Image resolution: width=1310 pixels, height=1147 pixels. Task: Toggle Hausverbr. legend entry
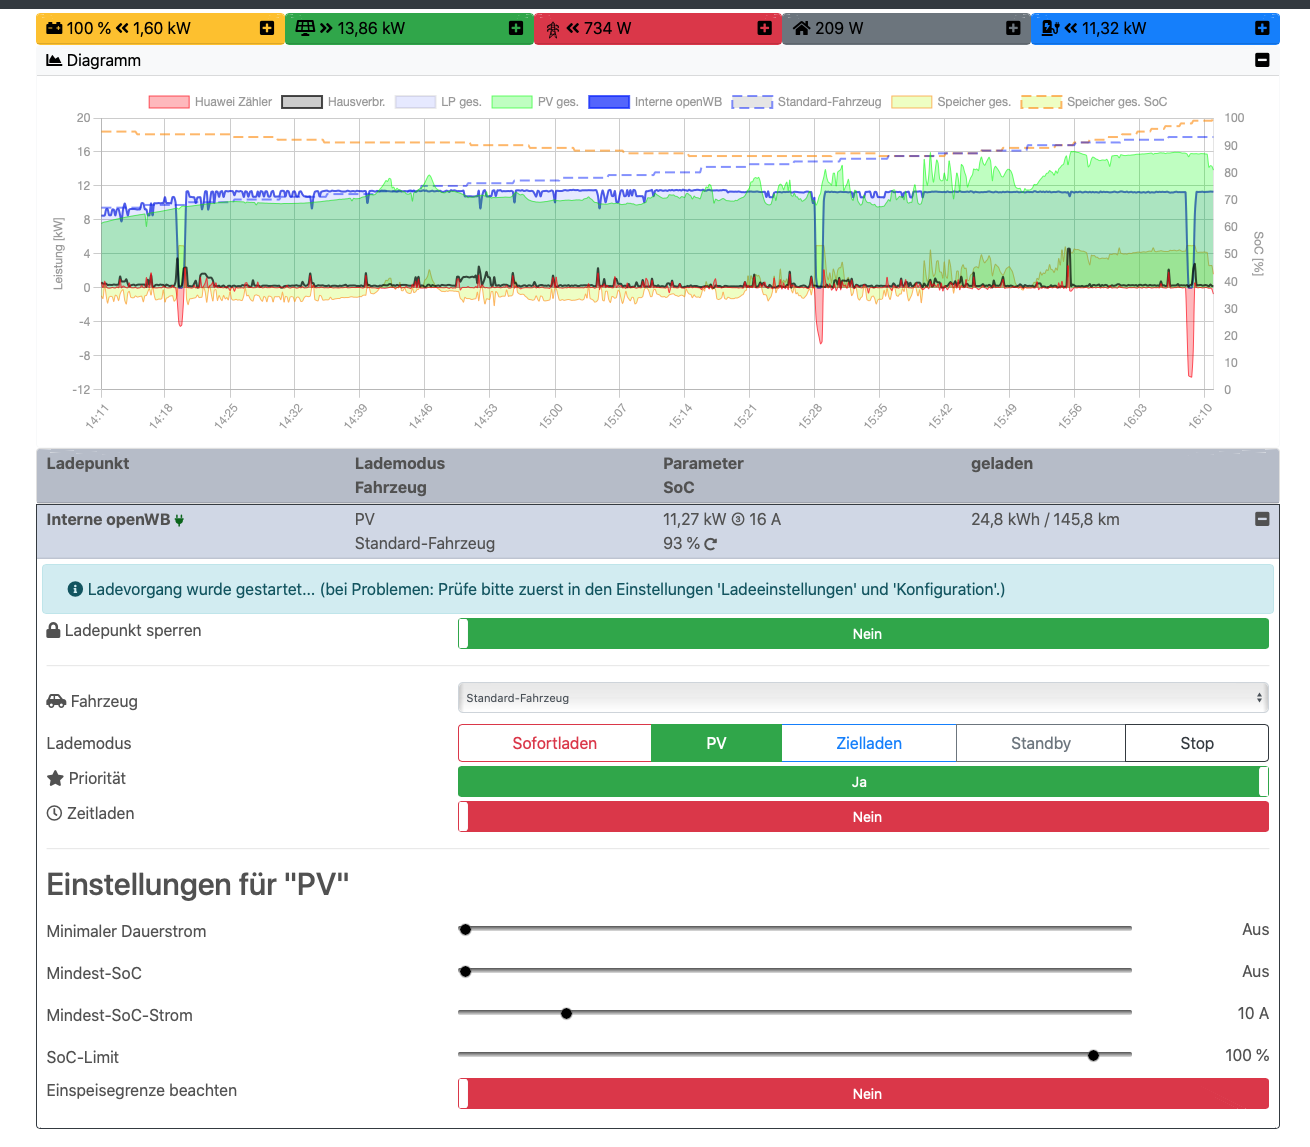coord(333,102)
